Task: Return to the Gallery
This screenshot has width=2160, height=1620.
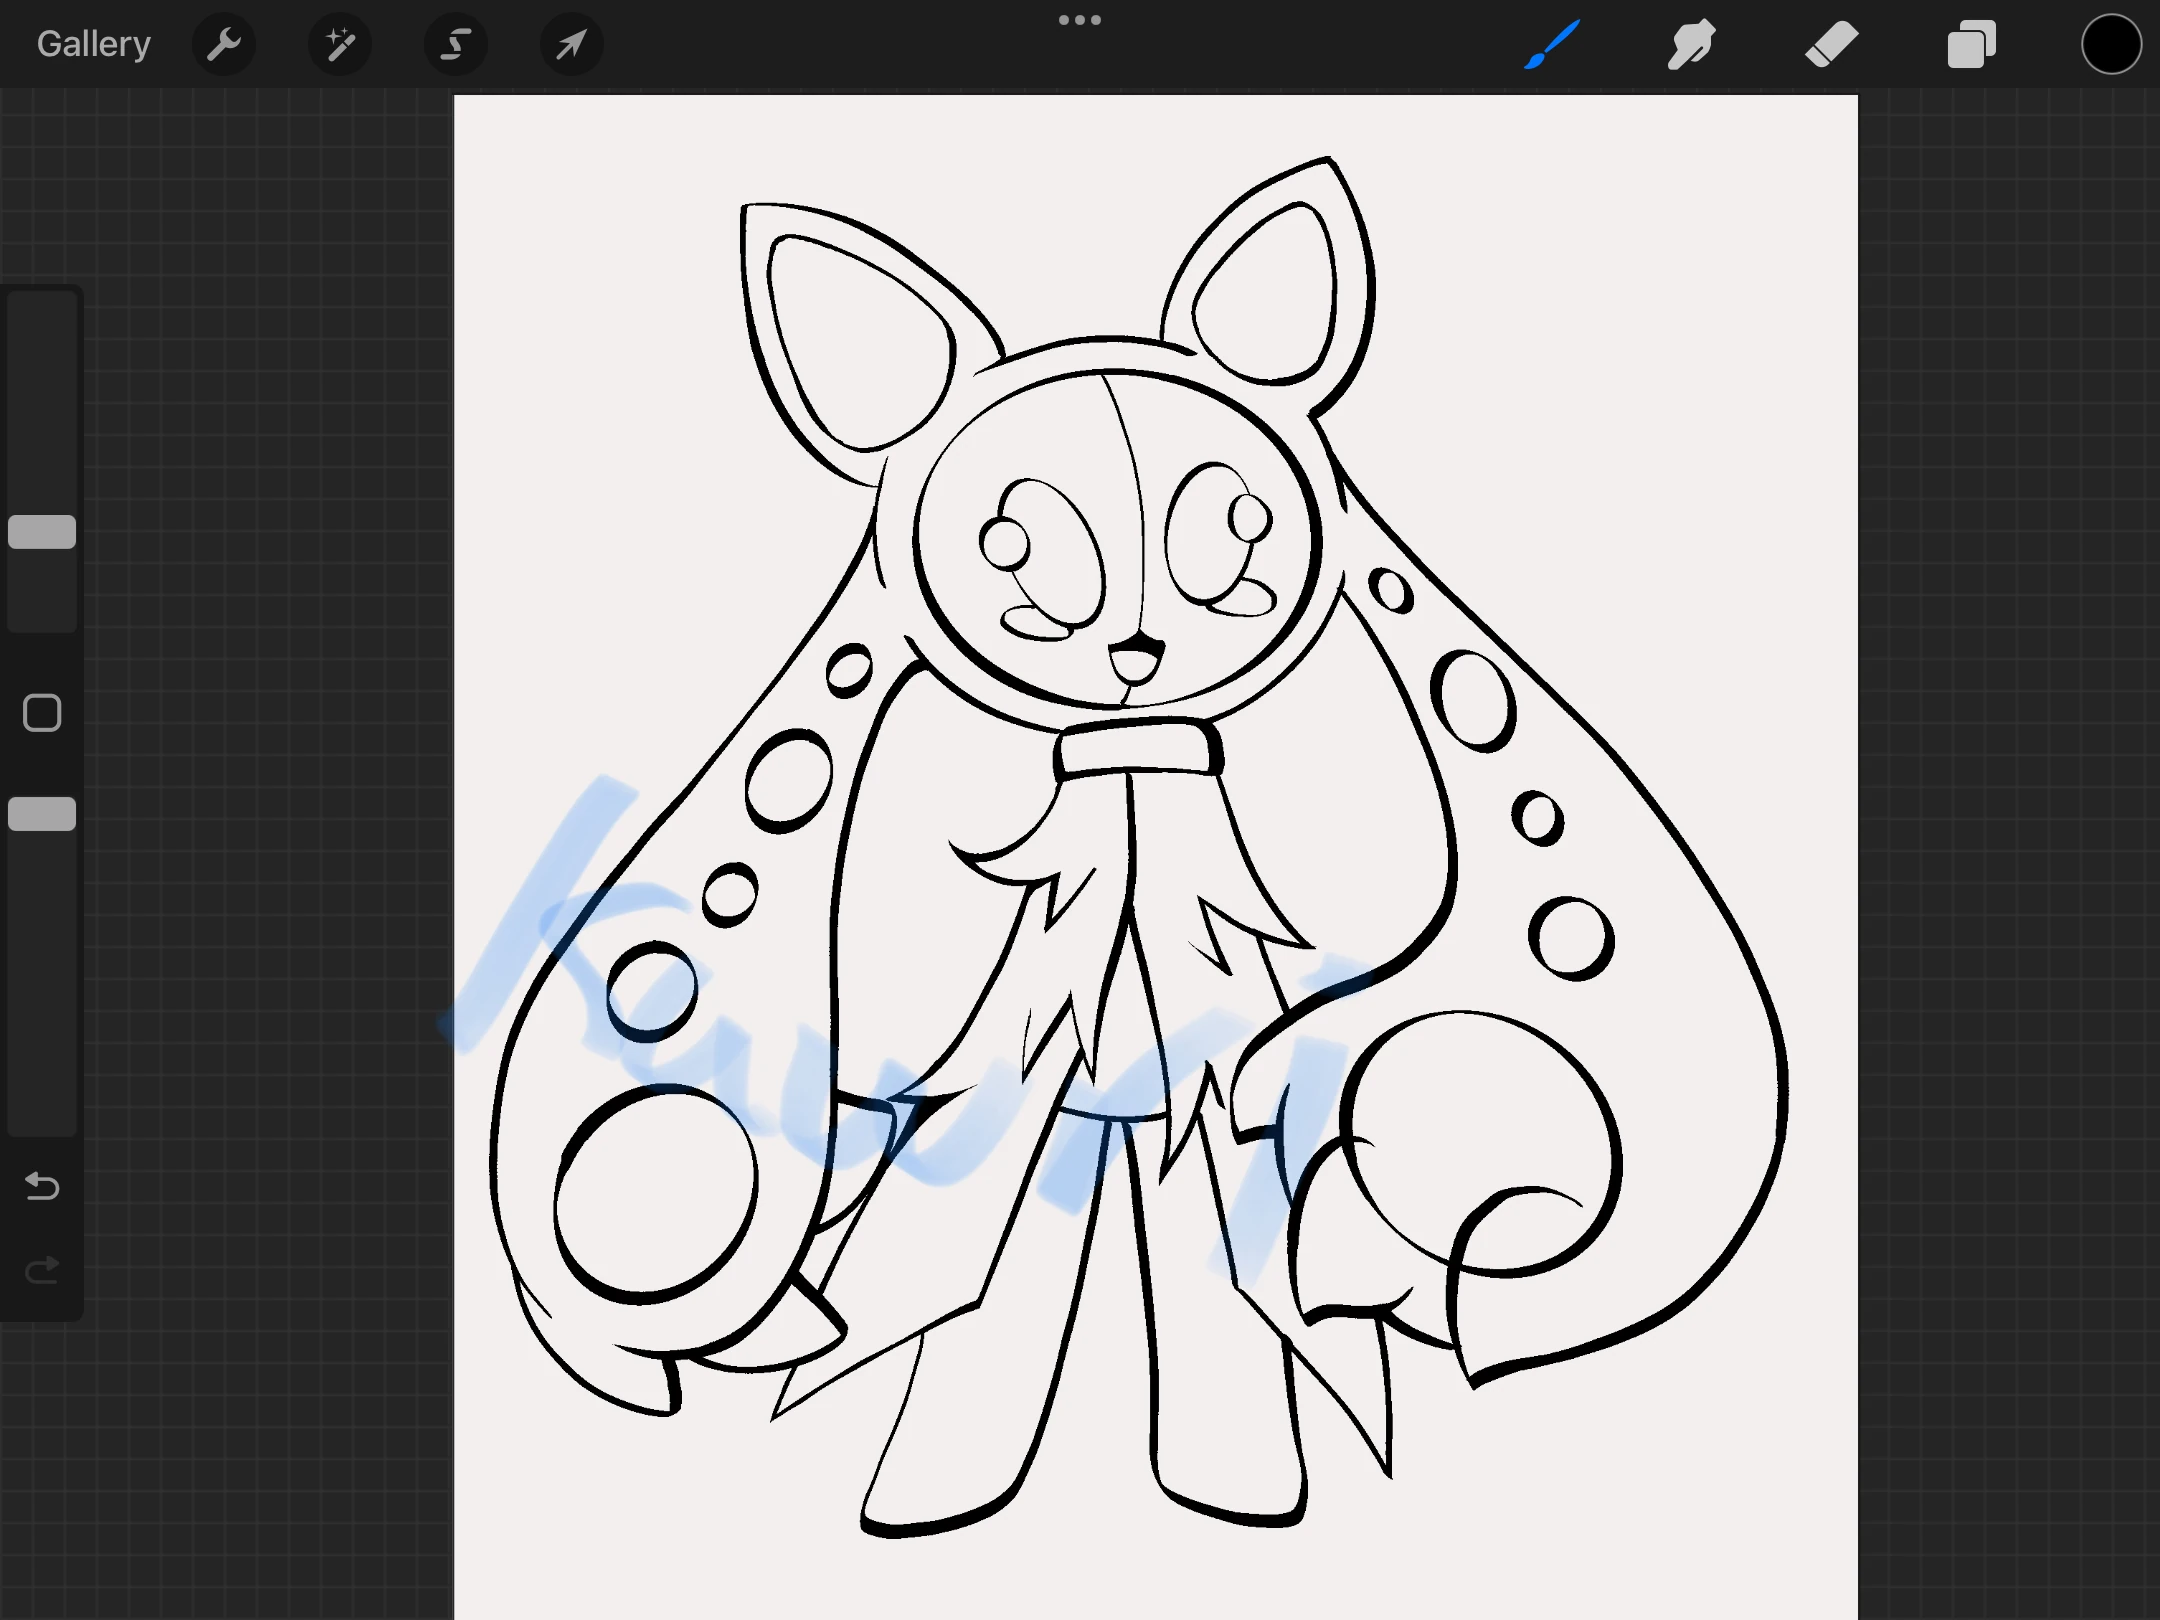Action: pos(92,44)
